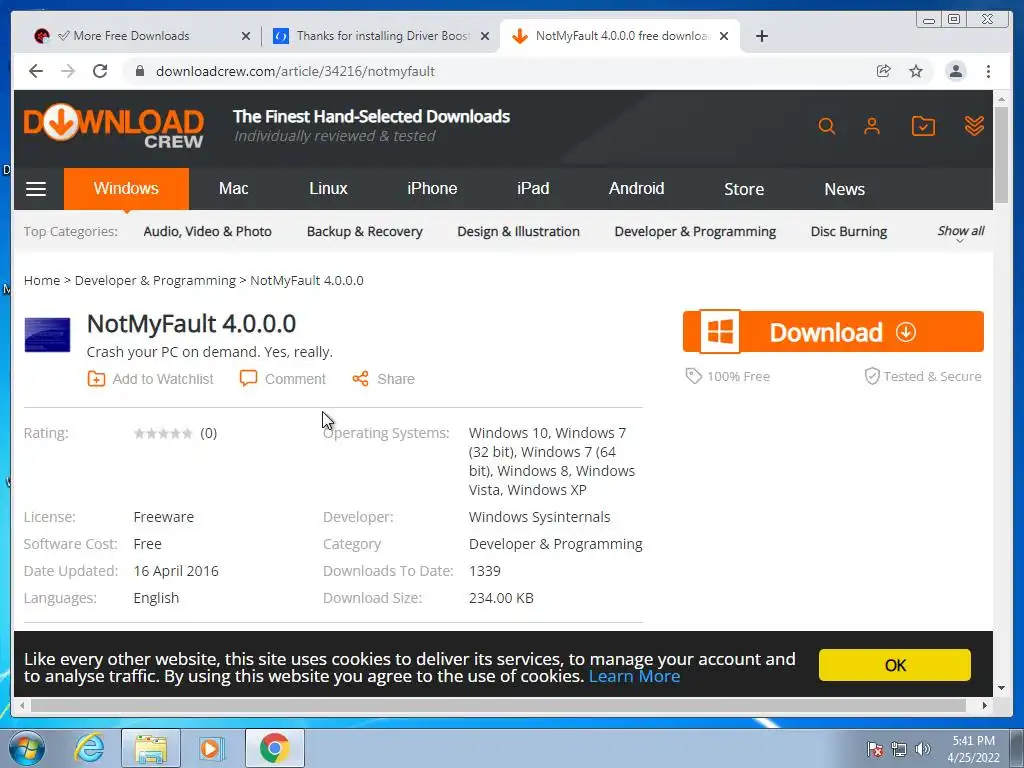The height and width of the screenshot is (768, 1024).
Task: Click the Developer & Programming Category value
Action: click(556, 544)
